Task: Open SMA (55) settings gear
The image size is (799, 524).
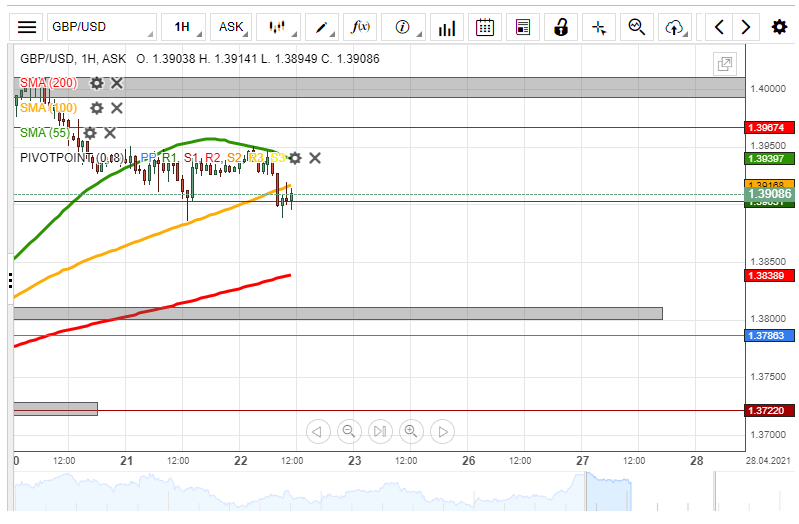Action: [90, 133]
